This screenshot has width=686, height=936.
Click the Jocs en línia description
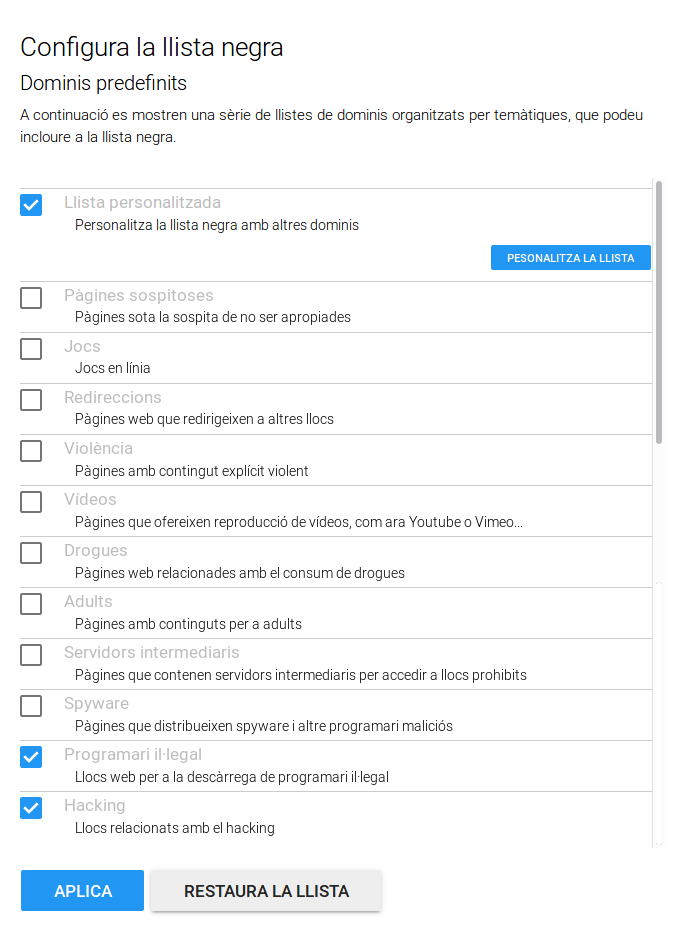pyautogui.click(x=113, y=368)
